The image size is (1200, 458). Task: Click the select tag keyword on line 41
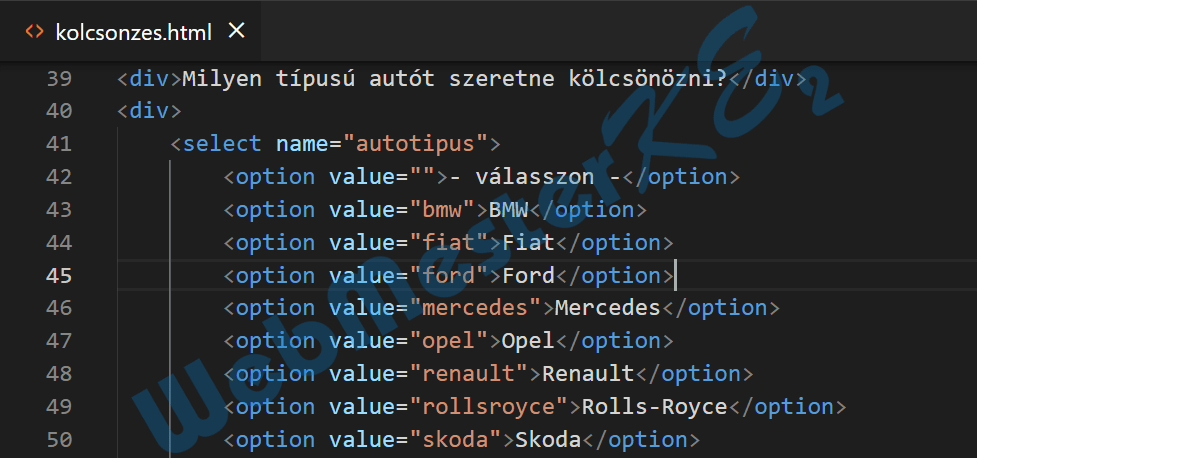[x=222, y=144]
